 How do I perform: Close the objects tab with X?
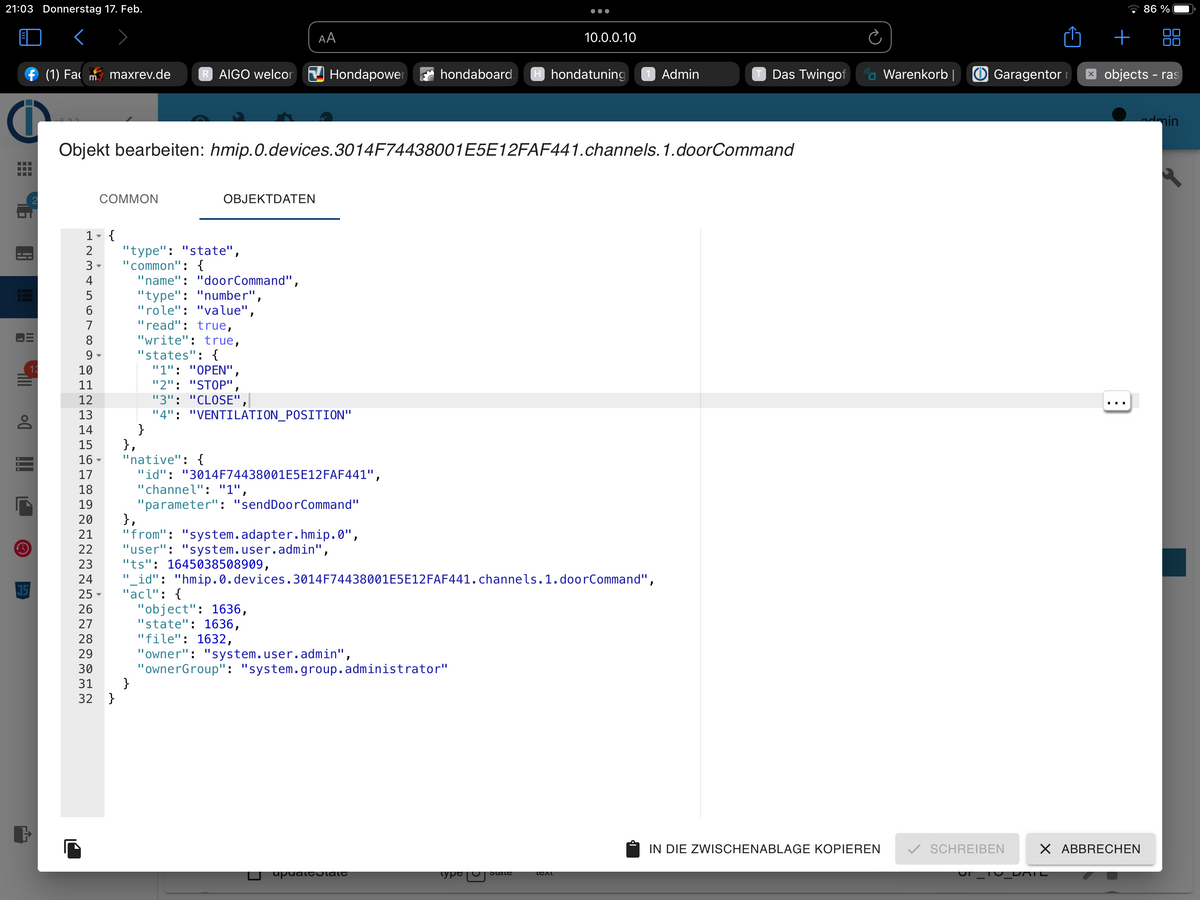(1091, 74)
